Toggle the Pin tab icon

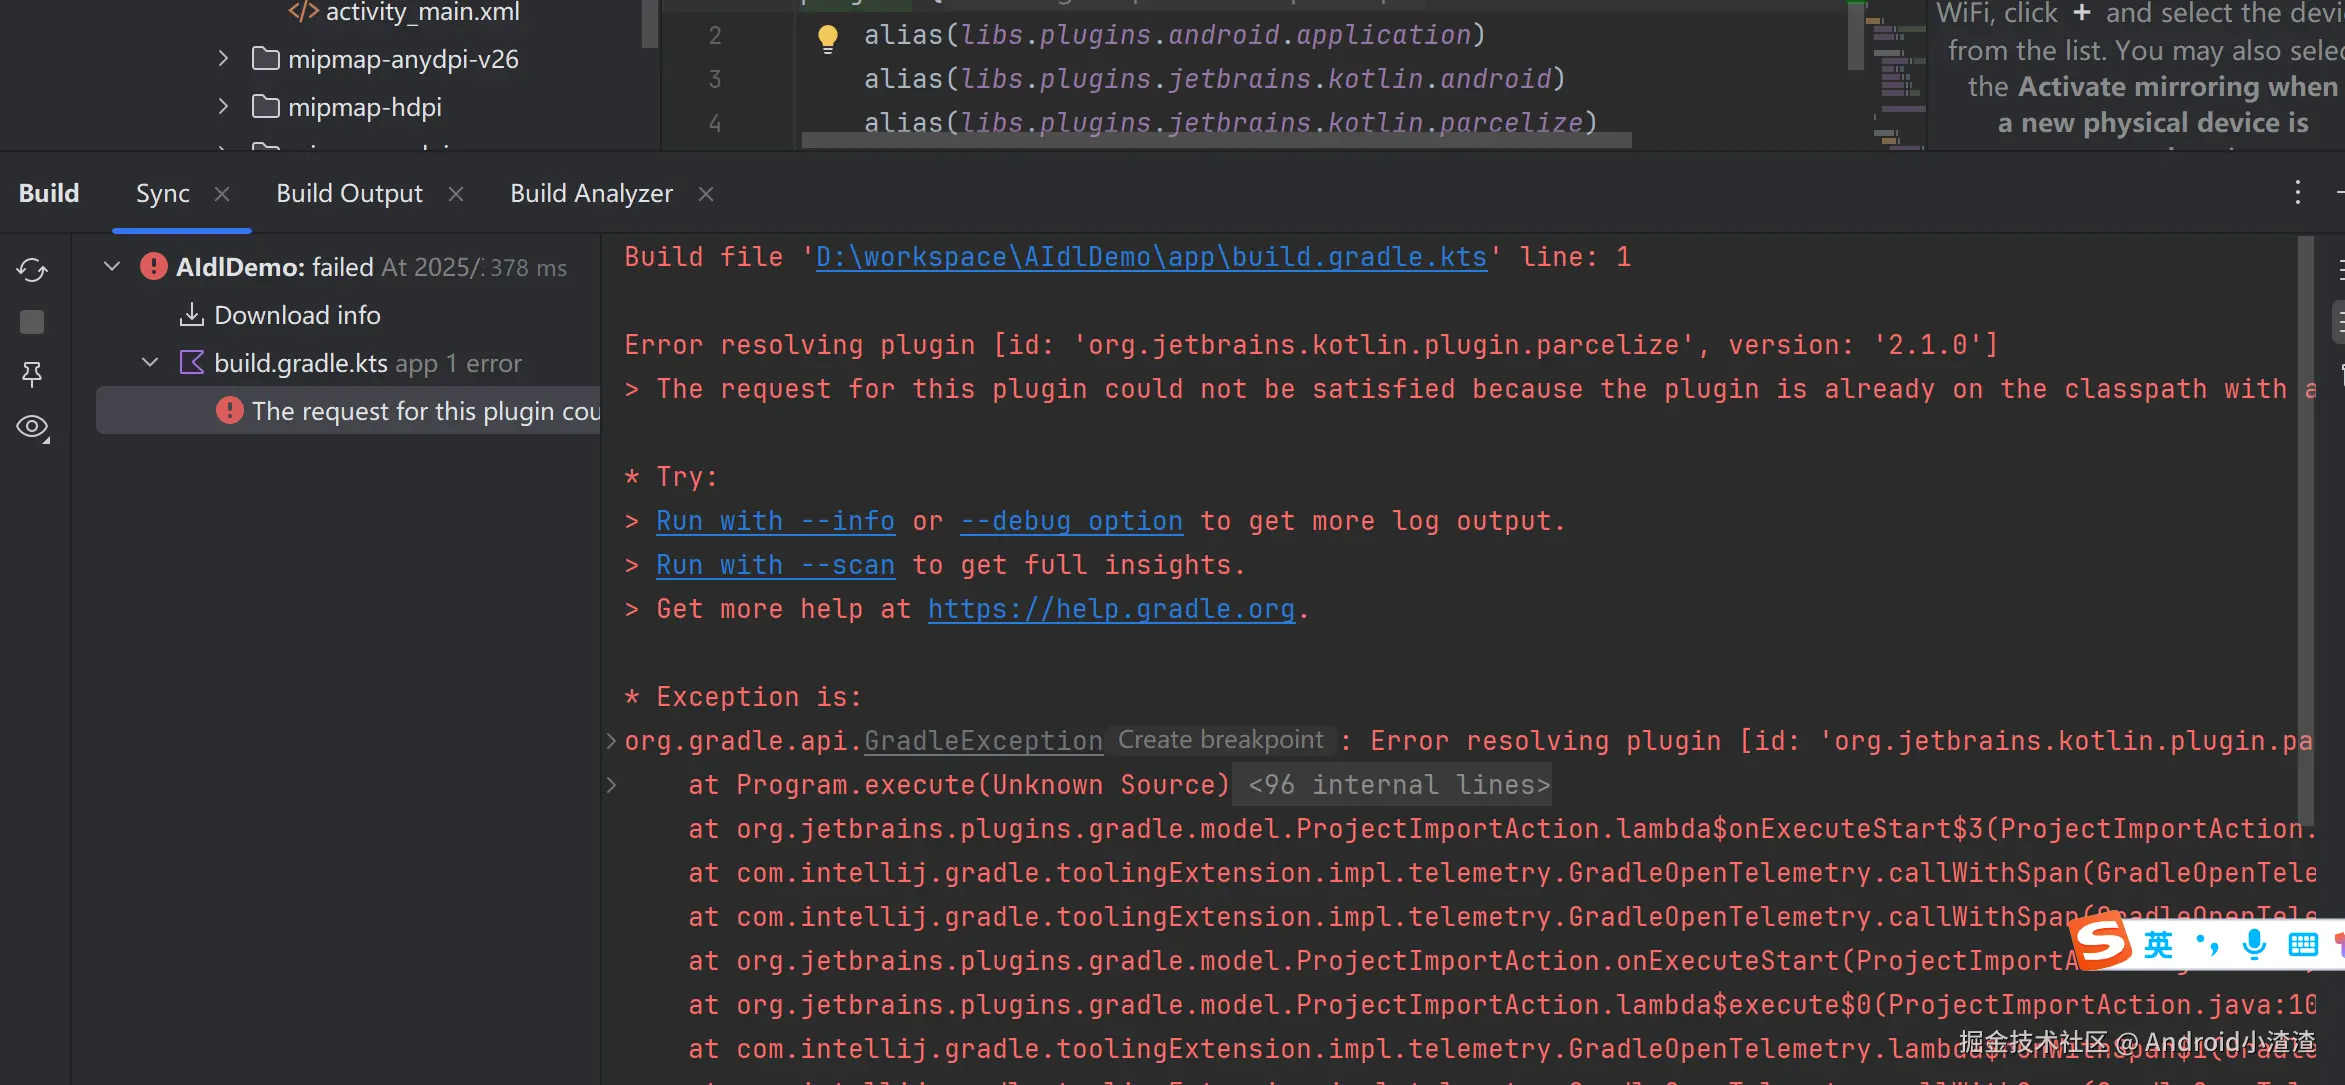point(32,374)
